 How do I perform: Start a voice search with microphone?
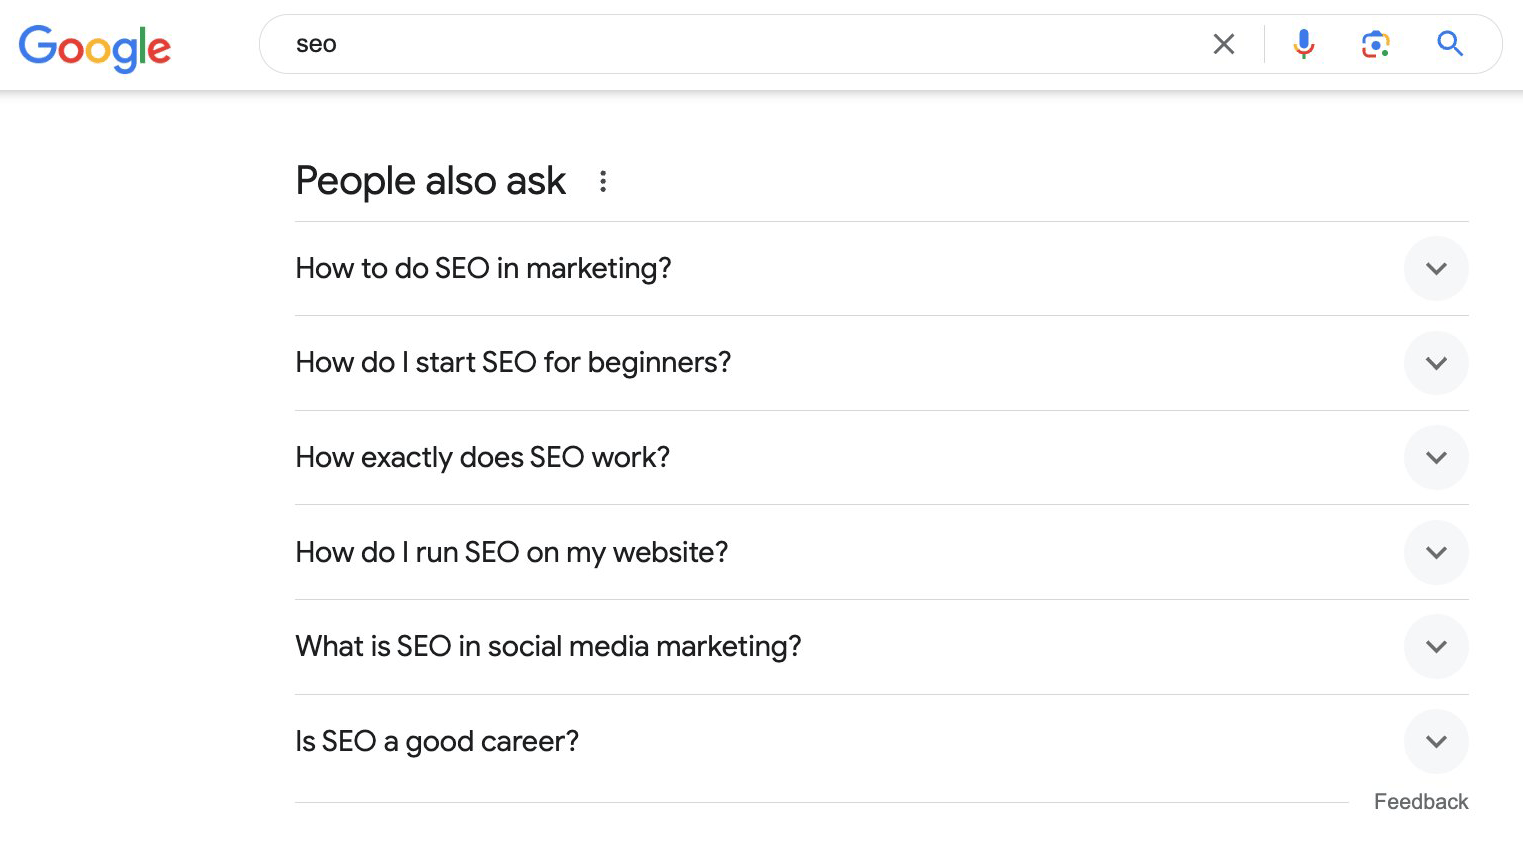pos(1303,44)
